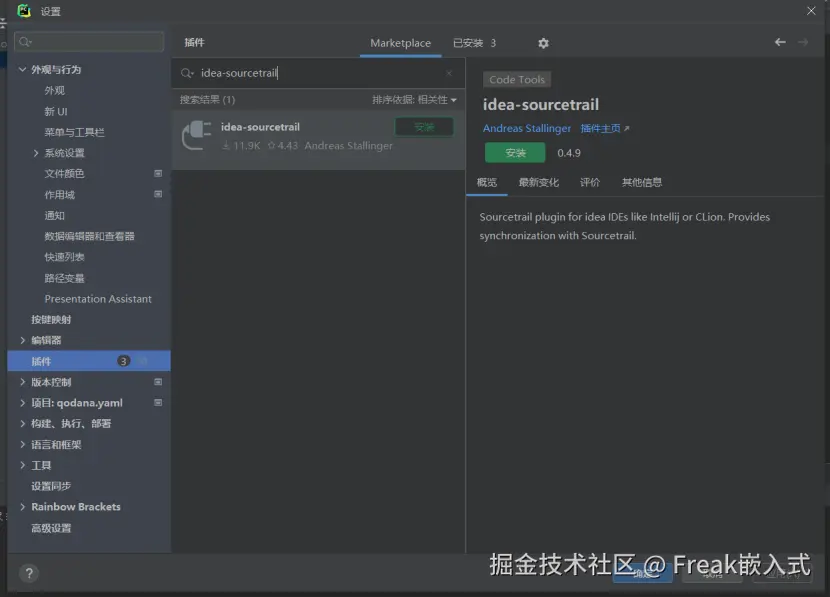This screenshot has width=830, height=597.
Task: Expand the 语言和框架 section
Action: (x=22, y=444)
